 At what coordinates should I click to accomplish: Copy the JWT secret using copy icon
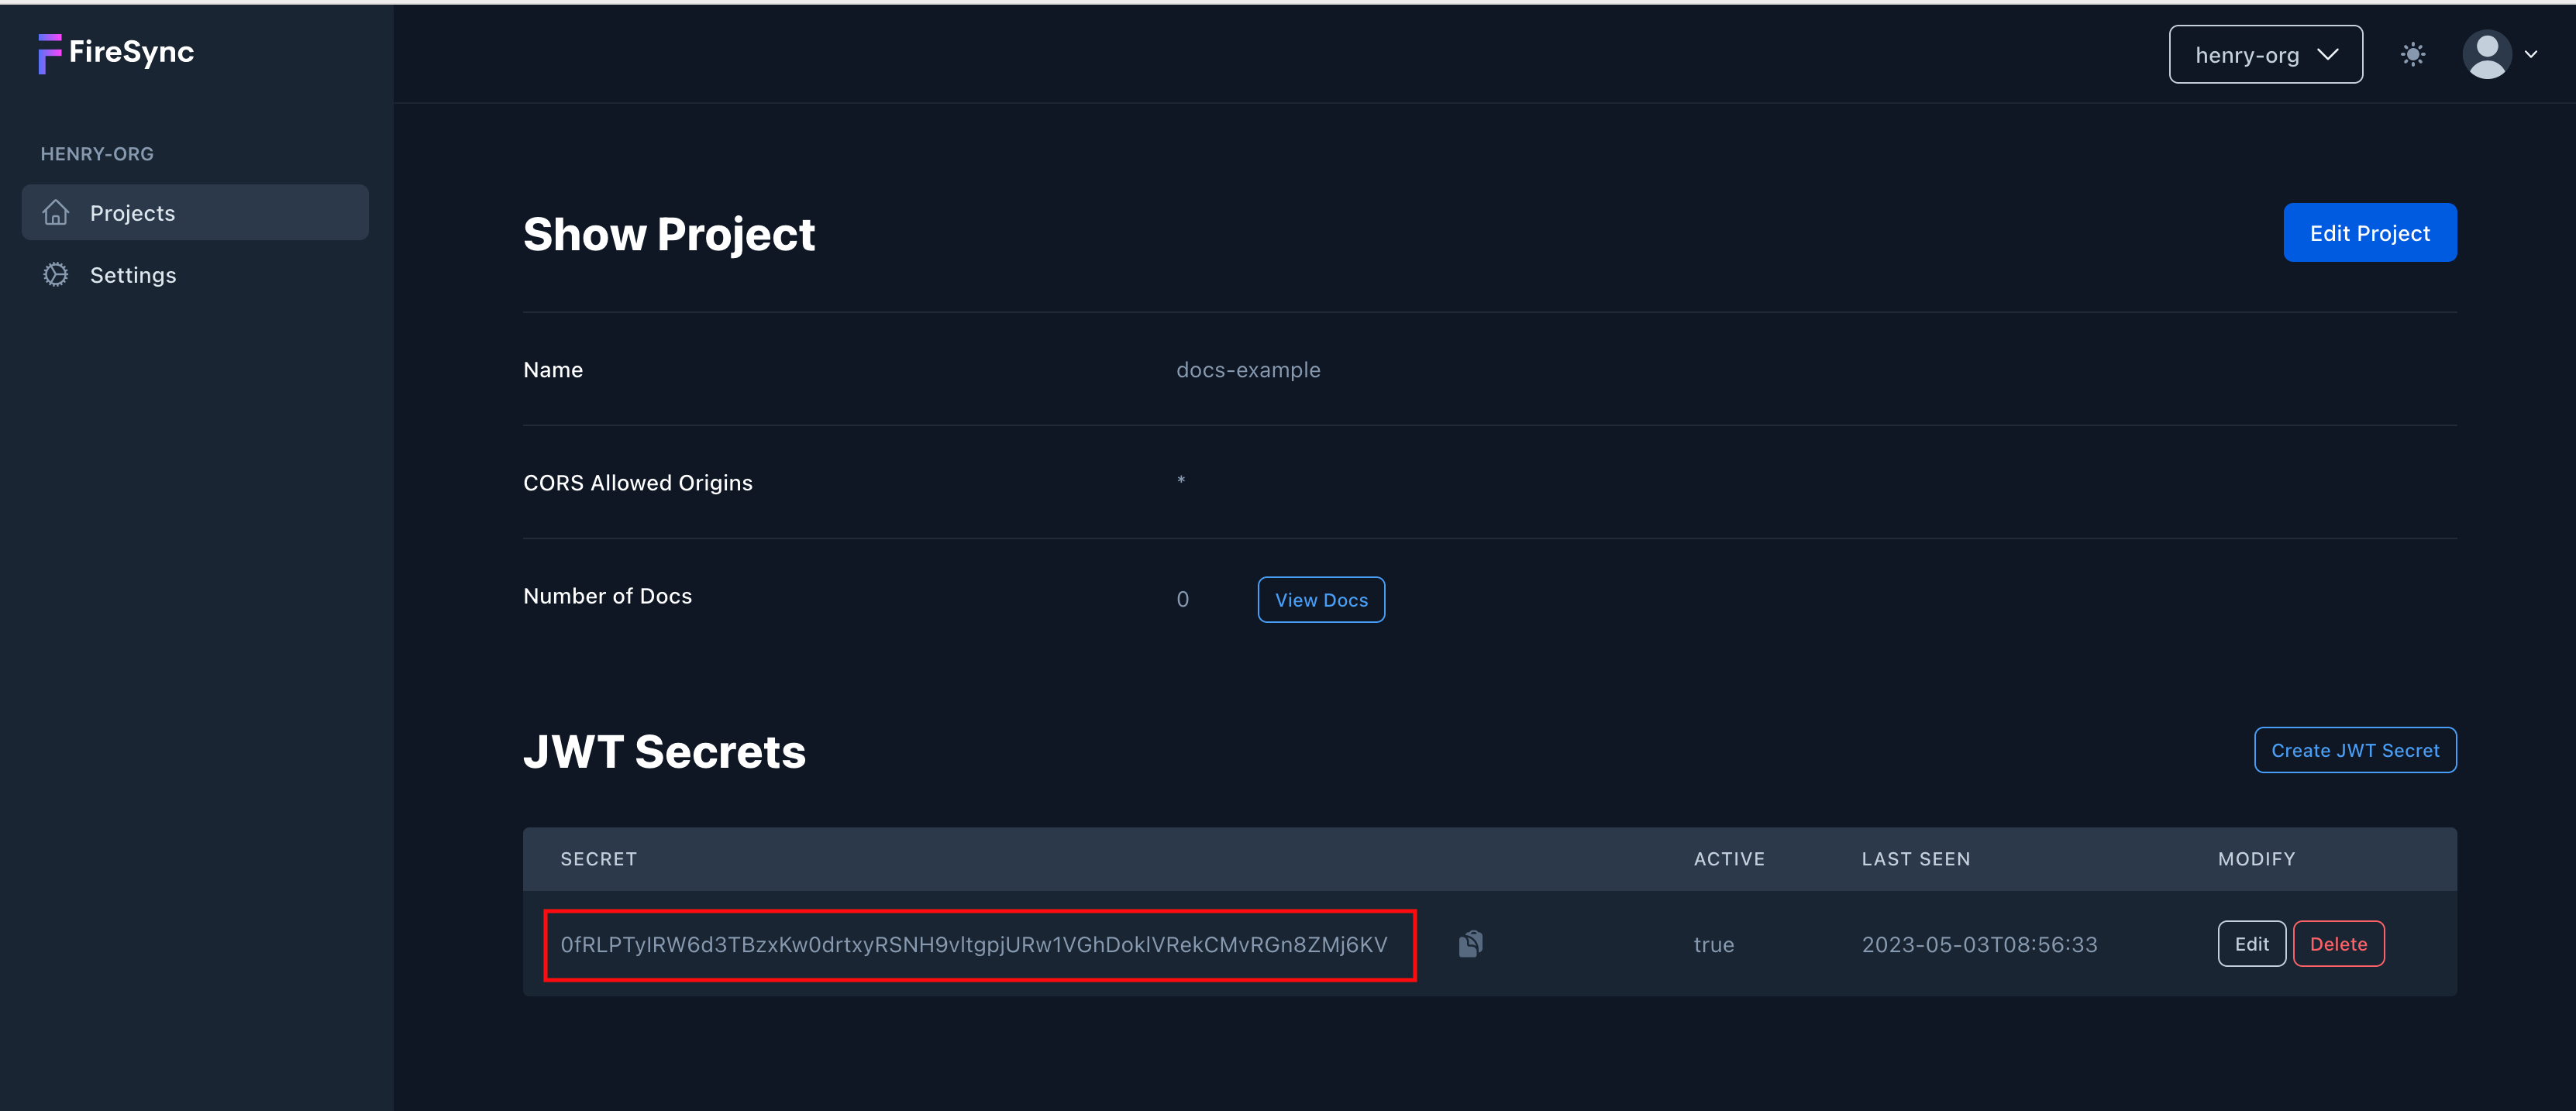coord(1470,943)
